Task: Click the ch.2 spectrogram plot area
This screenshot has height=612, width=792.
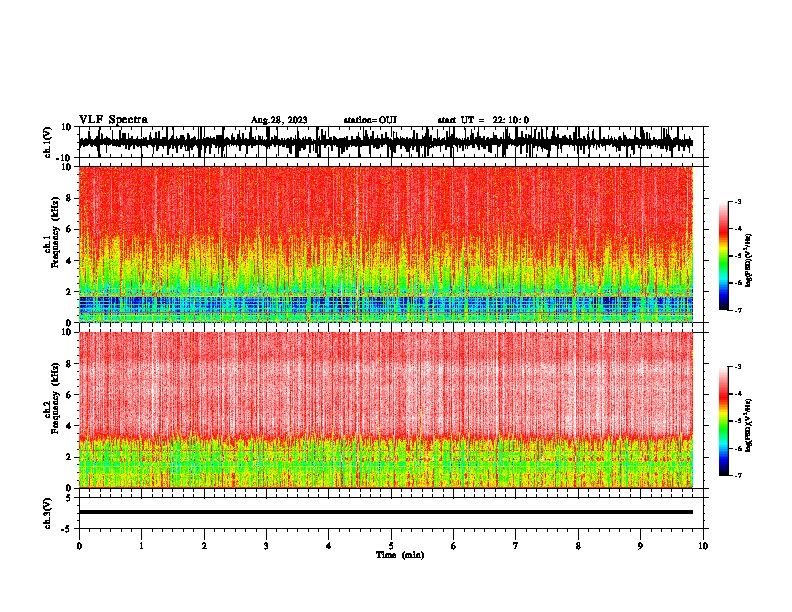Action: (386, 410)
